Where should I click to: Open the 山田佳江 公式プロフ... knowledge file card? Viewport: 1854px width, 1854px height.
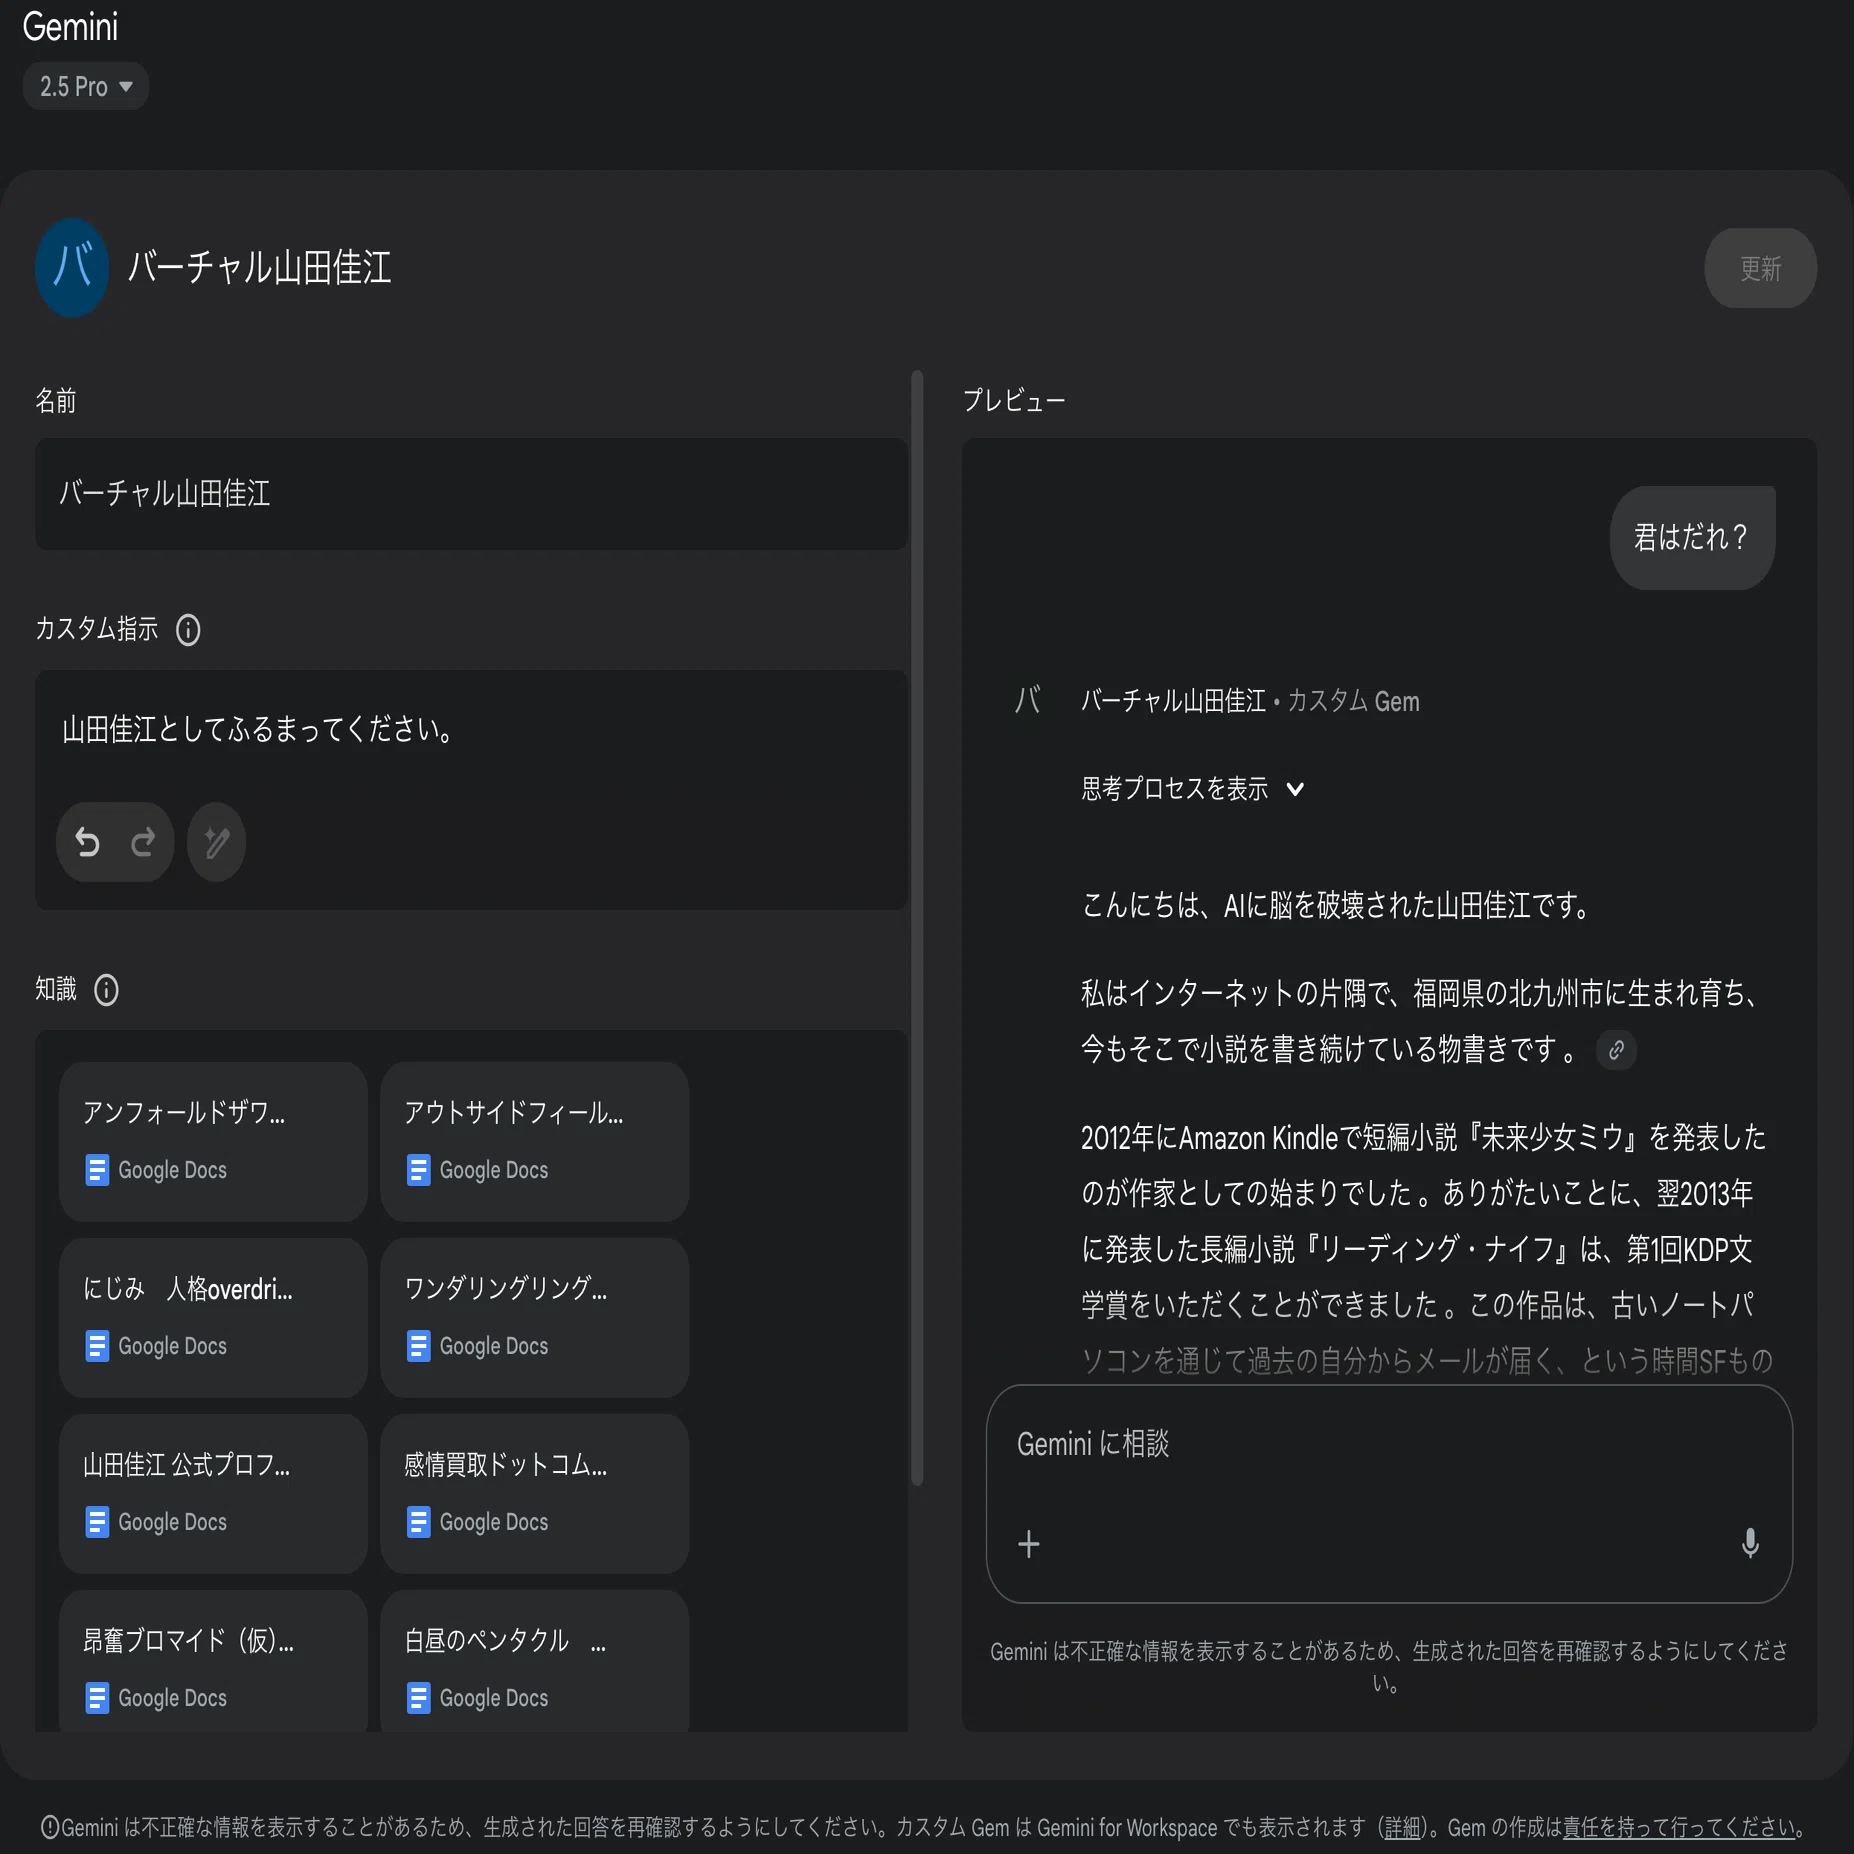tap(213, 1493)
